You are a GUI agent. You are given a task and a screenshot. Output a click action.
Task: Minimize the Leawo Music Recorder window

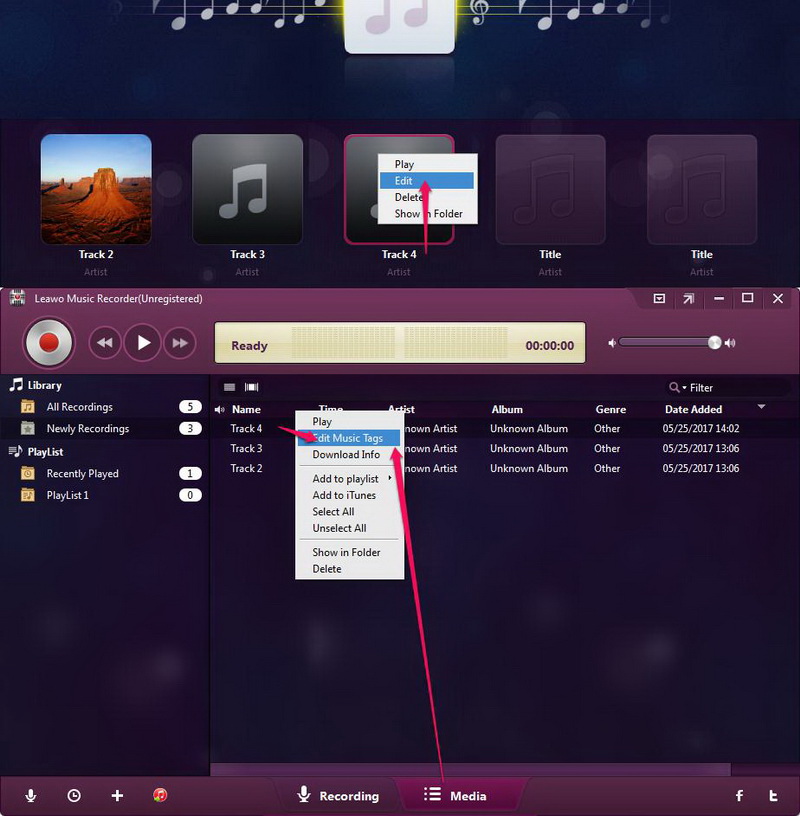(x=719, y=299)
